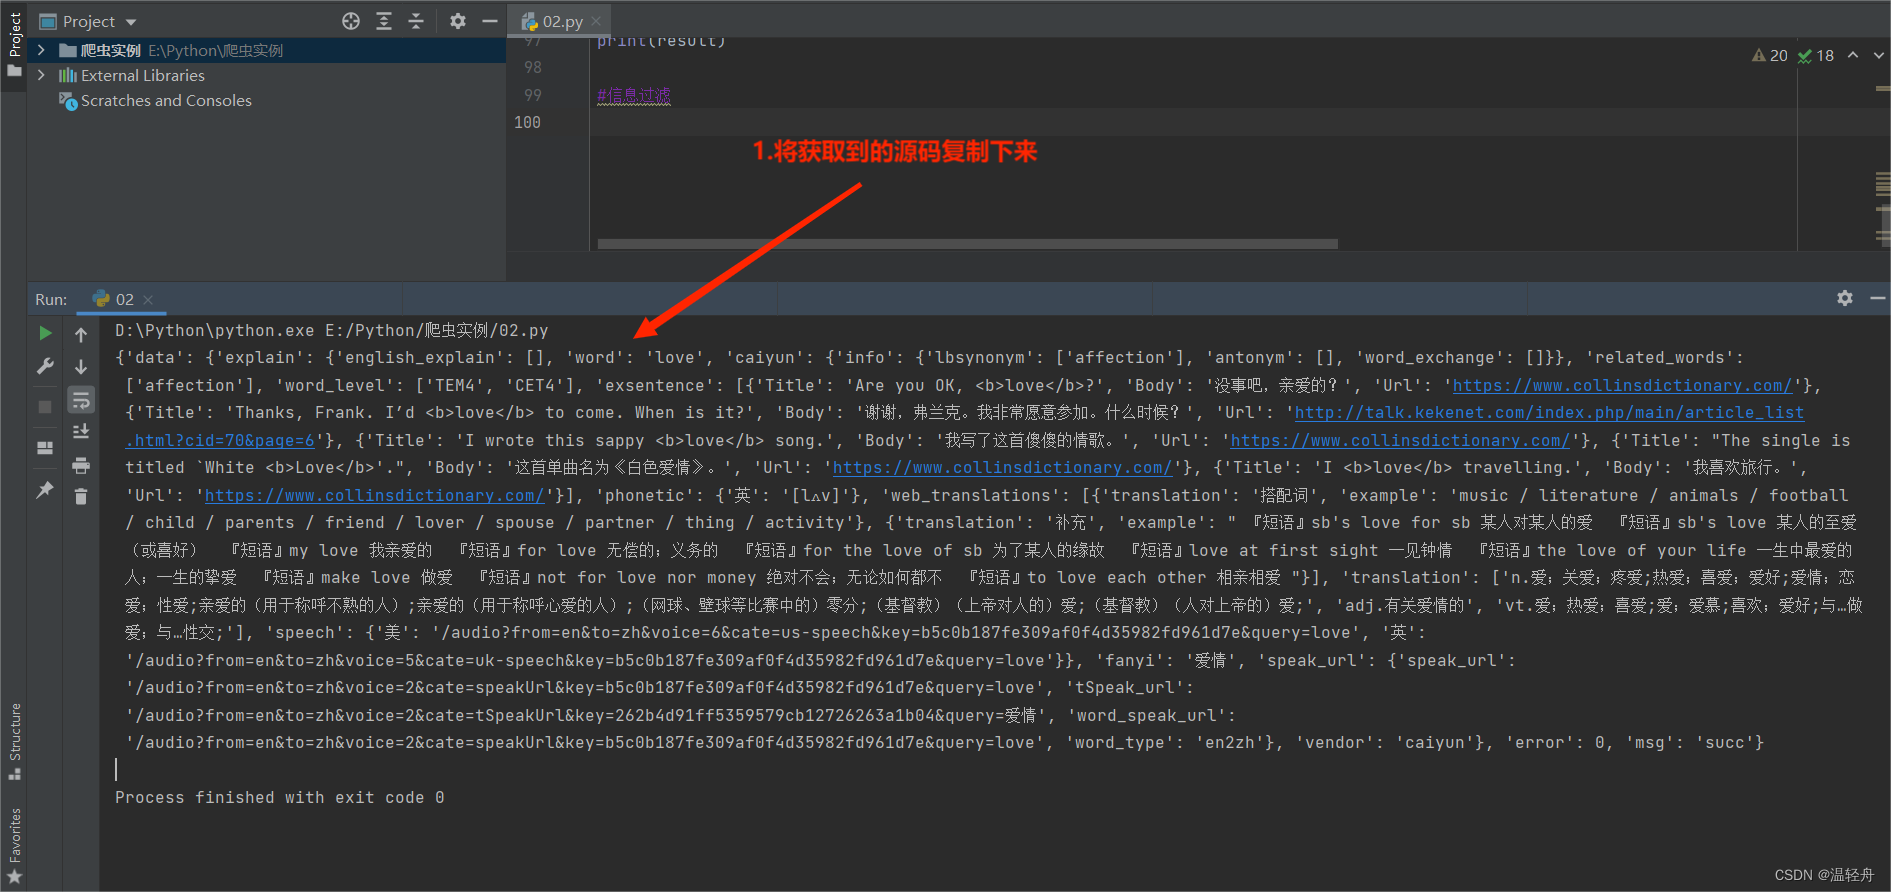This screenshot has height=892, width=1891.
Task: Click 'Process finished with exit code 0' text
Action: click(x=280, y=797)
